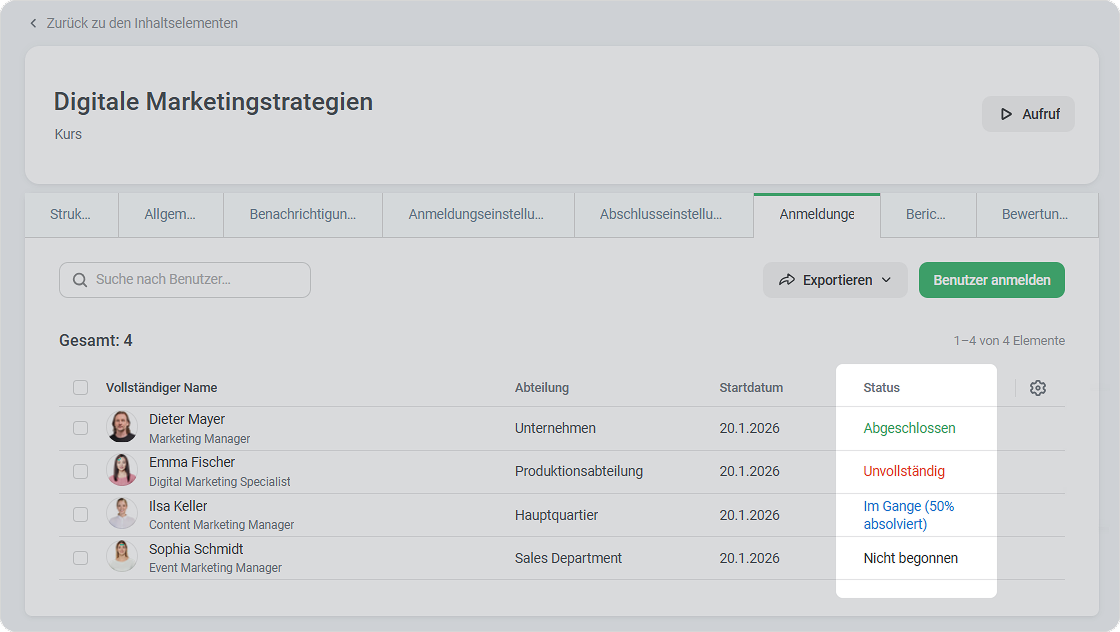Click the export share arrow icon
Viewport: 1120px width, 632px height.
point(786,280)
